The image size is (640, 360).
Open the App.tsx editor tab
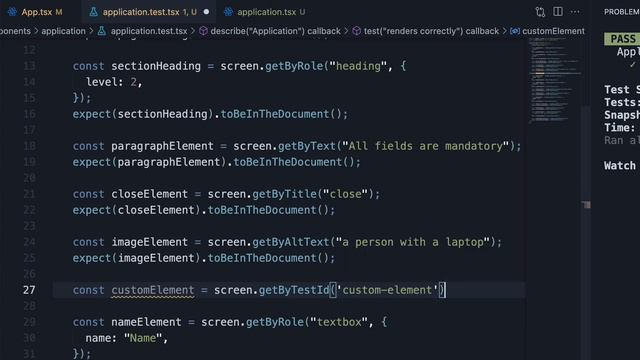tap(37, 12)
